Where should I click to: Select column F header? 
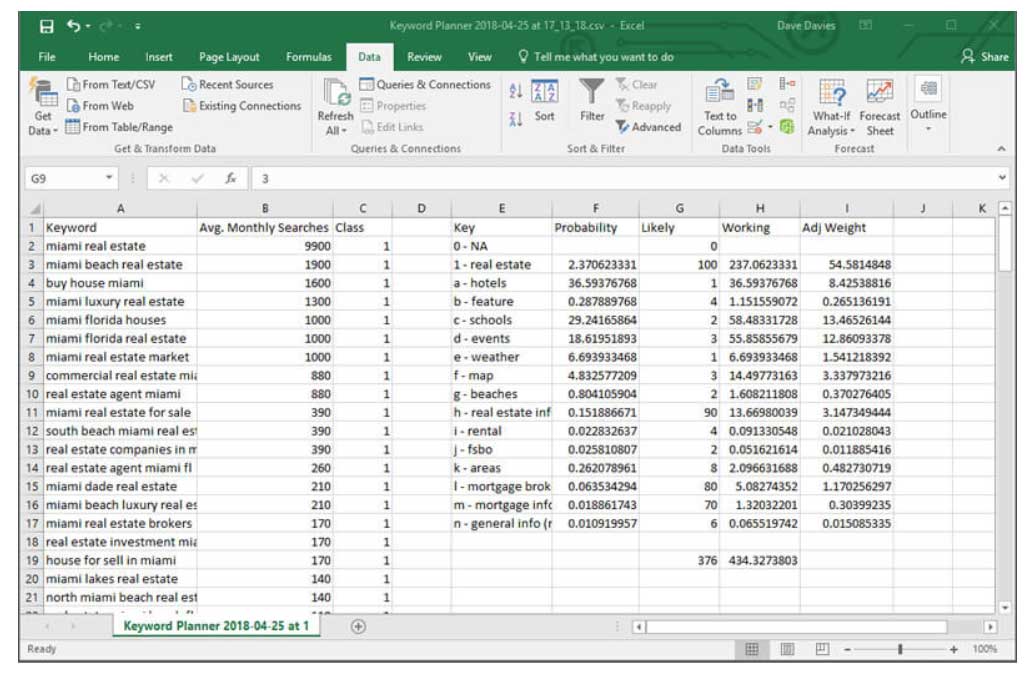click(x=595, y=209)
